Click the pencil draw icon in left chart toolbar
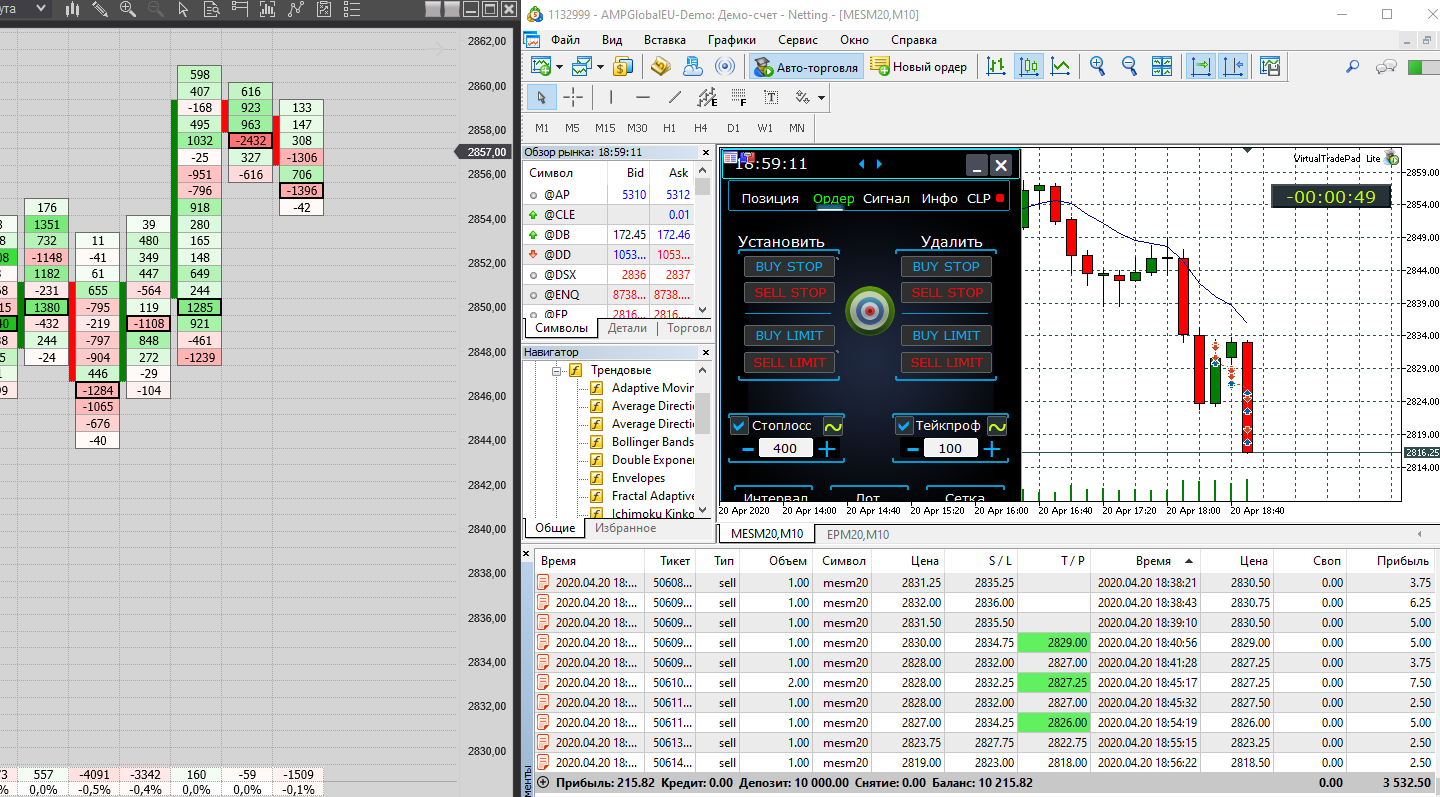The height and width of the screenshot is (797, 1440). coord(100,9)
